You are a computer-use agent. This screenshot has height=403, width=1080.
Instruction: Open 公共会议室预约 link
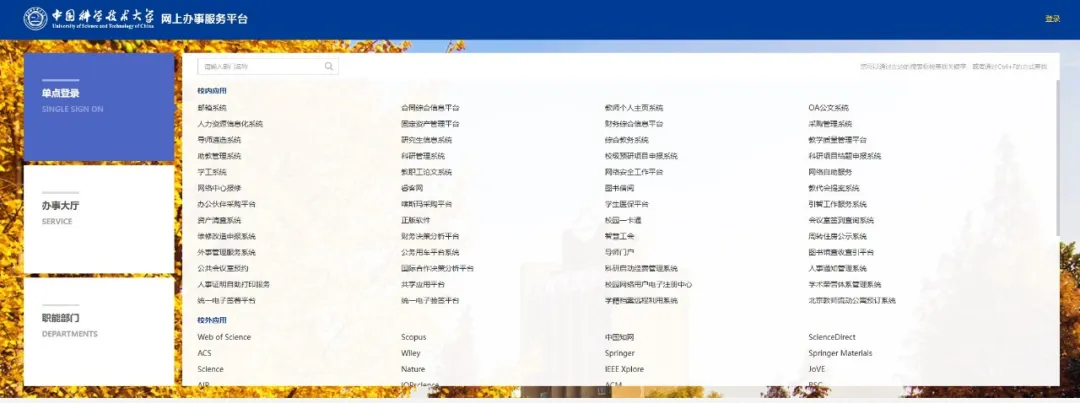(x=222, y=269)
